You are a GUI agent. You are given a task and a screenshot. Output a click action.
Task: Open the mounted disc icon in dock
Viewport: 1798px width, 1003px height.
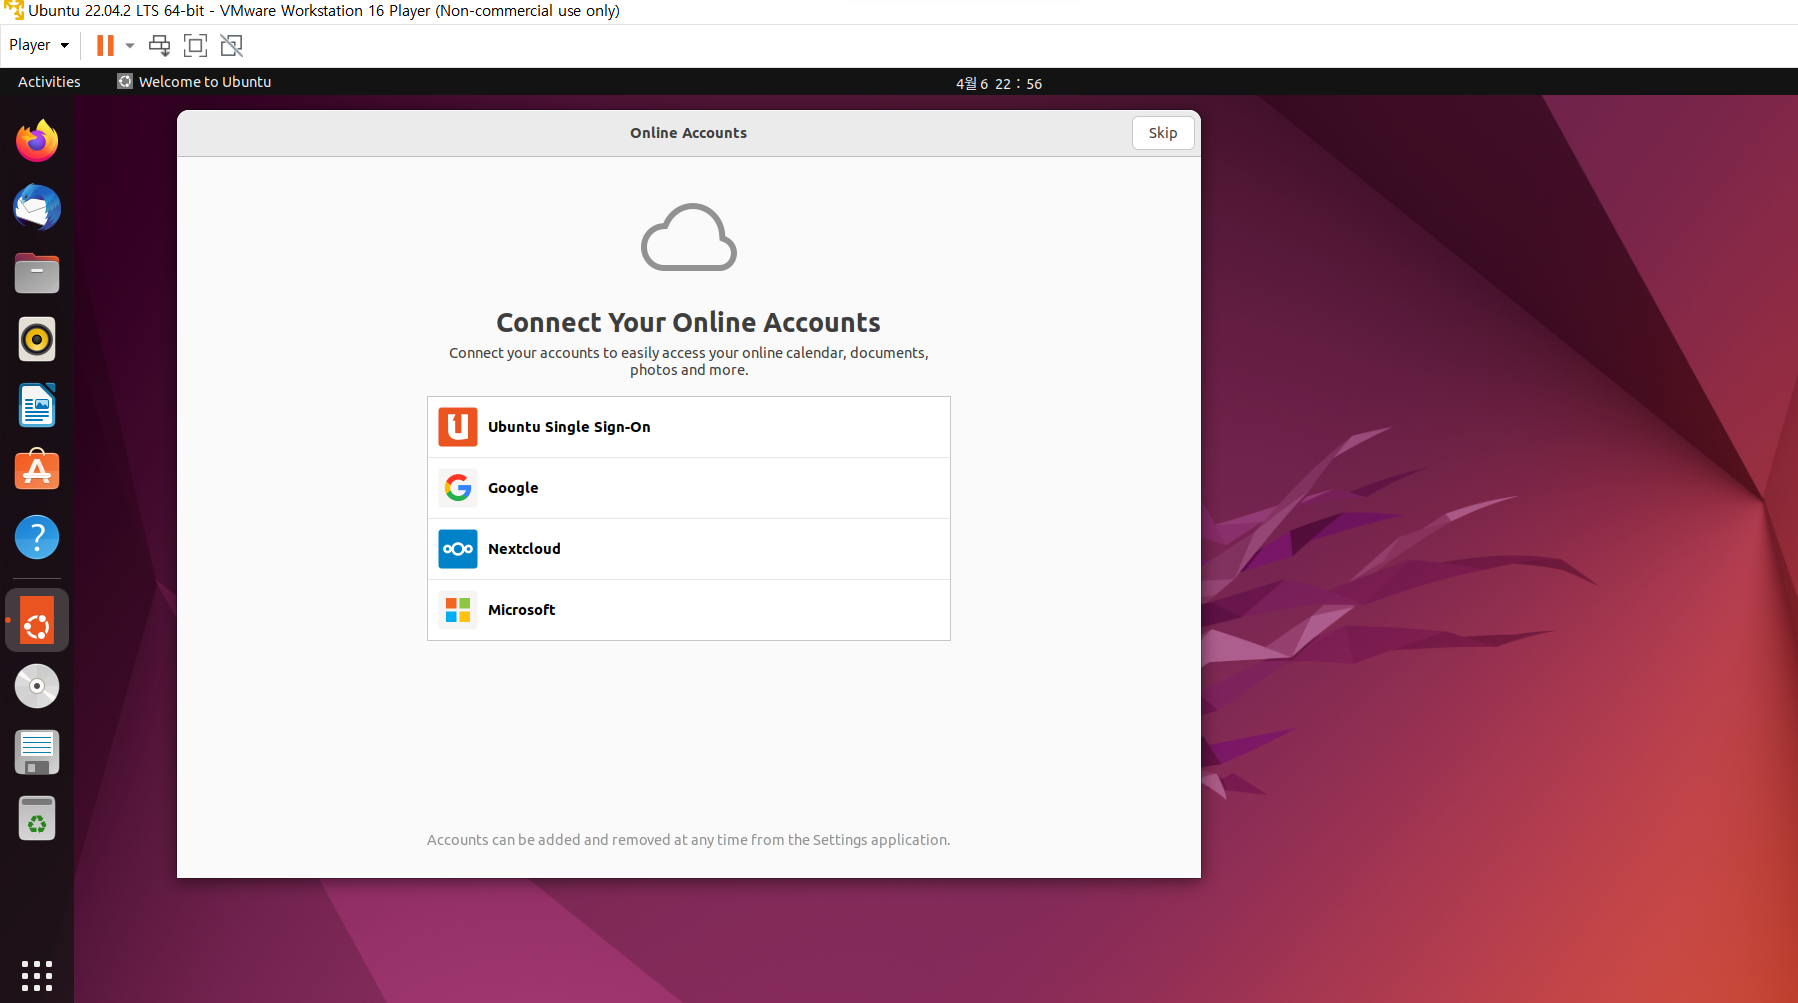point(37,686)
